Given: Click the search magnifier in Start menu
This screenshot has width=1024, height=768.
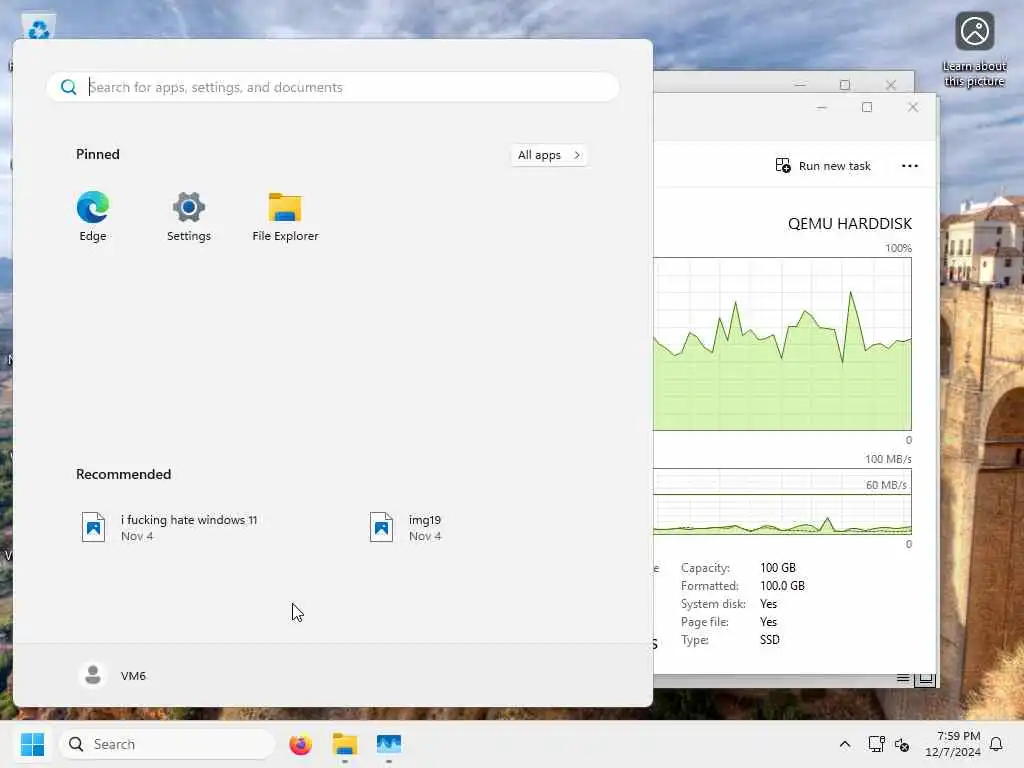Looking at the screenshot, I should 69,87.
